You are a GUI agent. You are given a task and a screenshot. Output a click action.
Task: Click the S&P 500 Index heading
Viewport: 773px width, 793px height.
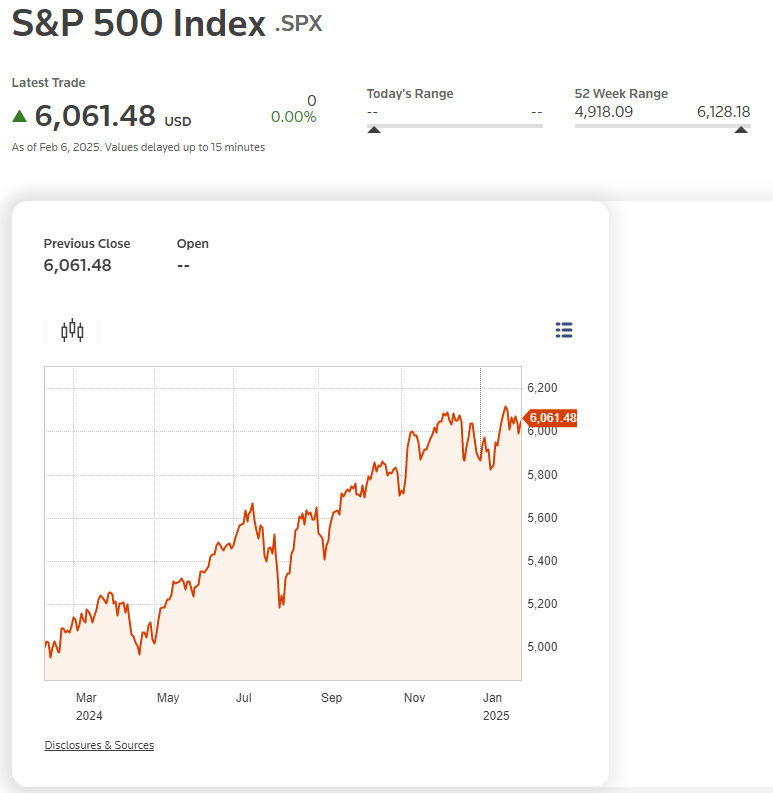[x=138, y=24]
